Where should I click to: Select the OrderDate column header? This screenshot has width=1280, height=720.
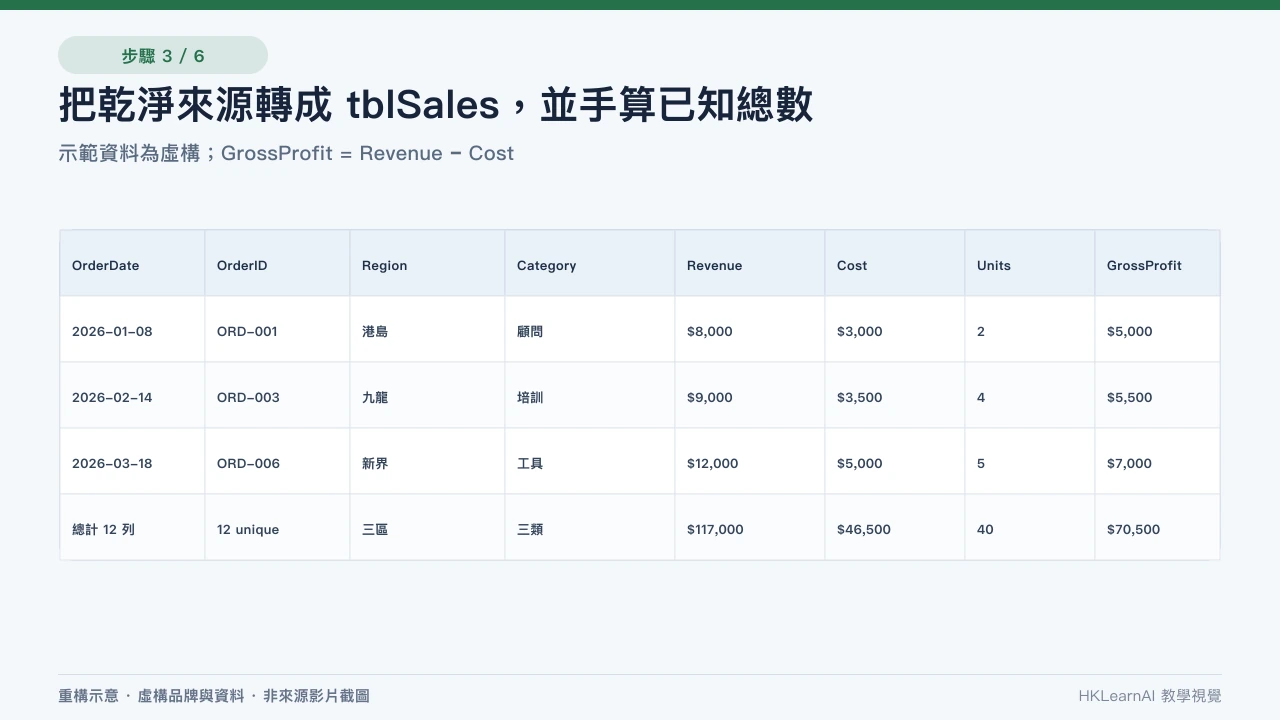click(x=132, y=264)
